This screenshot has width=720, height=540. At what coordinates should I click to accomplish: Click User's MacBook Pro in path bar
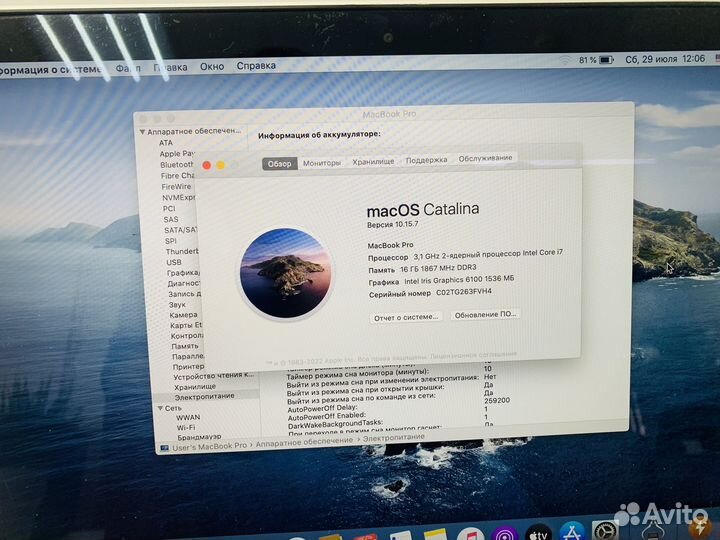209,446
